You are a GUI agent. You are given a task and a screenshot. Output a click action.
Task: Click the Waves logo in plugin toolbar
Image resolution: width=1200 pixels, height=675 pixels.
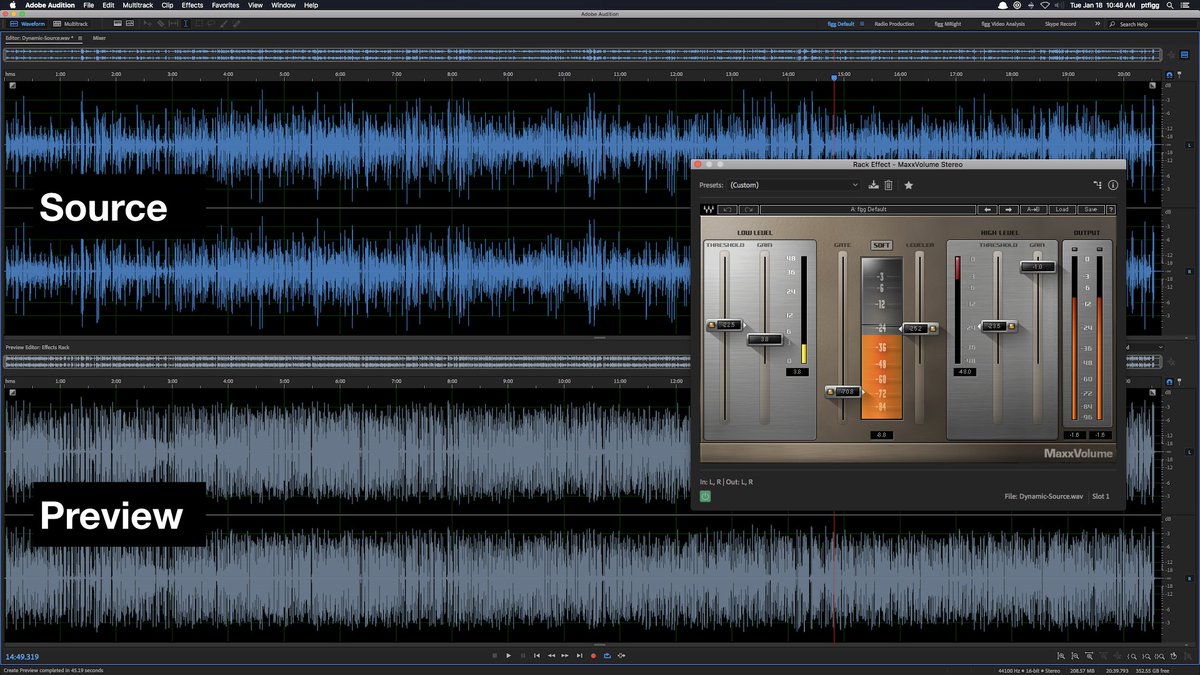click(709, 210)
